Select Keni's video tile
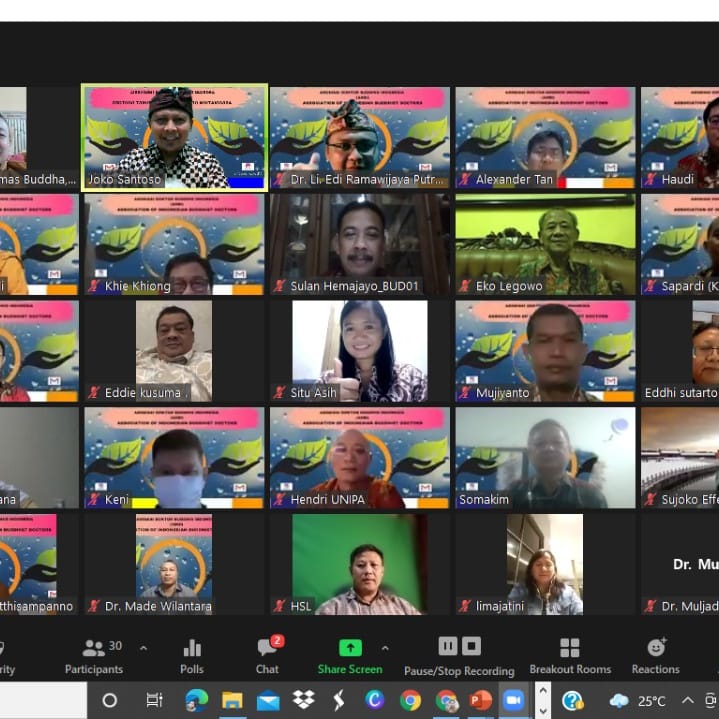Screen dimensions: 719x719 [174, 458]
